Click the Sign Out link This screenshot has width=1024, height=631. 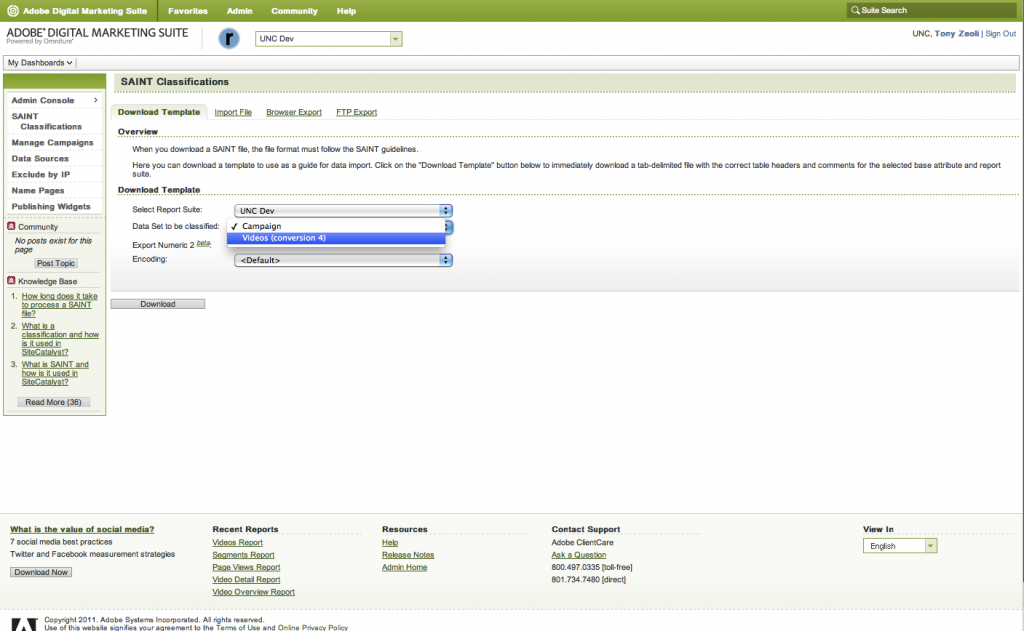[x=1000, y=34]
